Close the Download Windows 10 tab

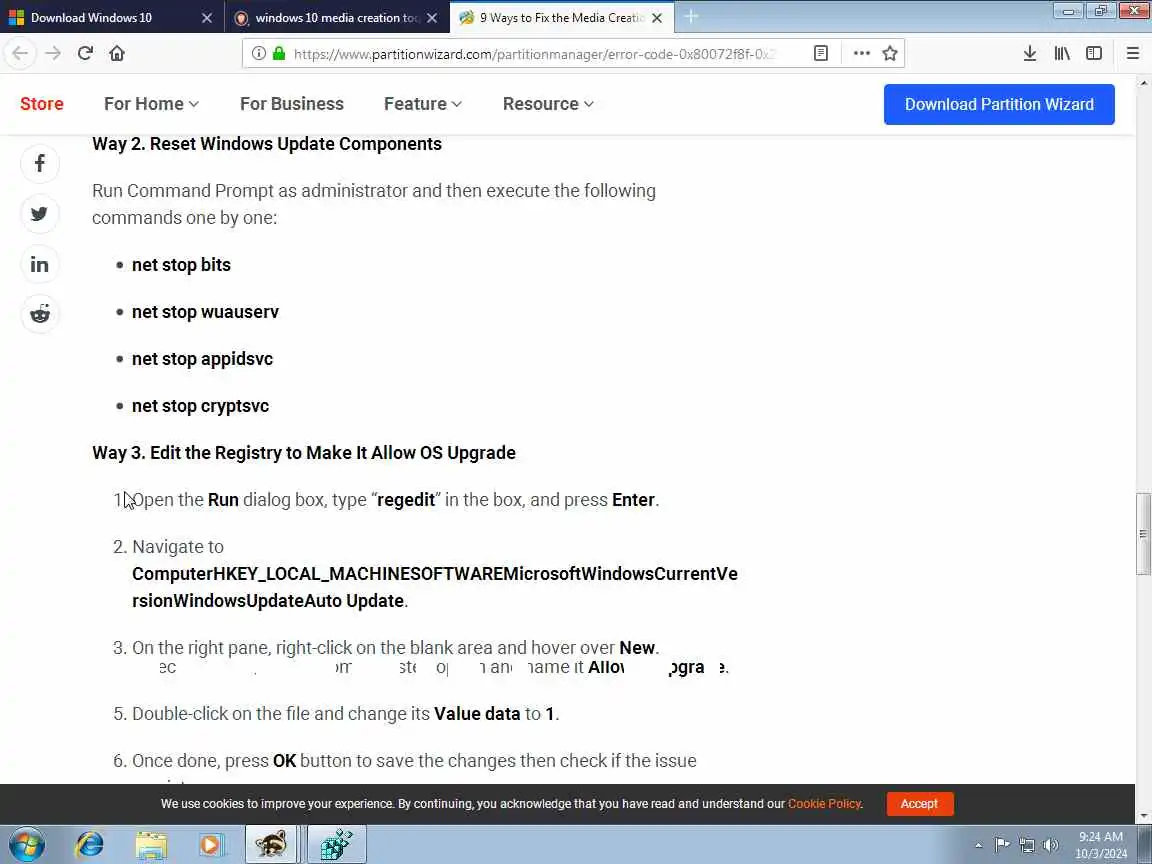point(207,18)
